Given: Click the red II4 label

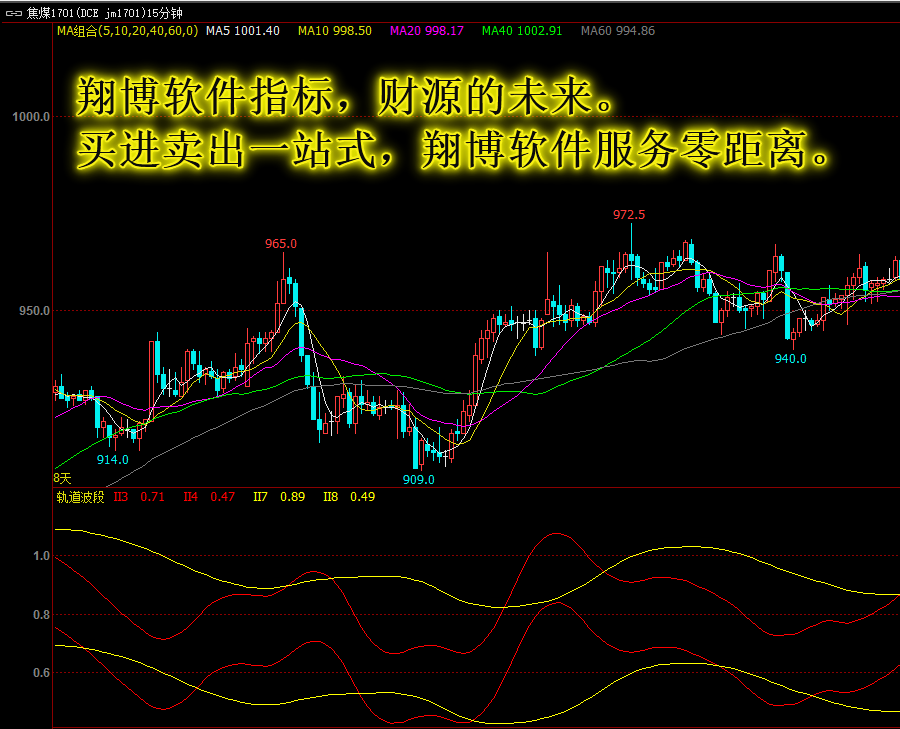Looking at the screenshot, I should coord(191,497).
